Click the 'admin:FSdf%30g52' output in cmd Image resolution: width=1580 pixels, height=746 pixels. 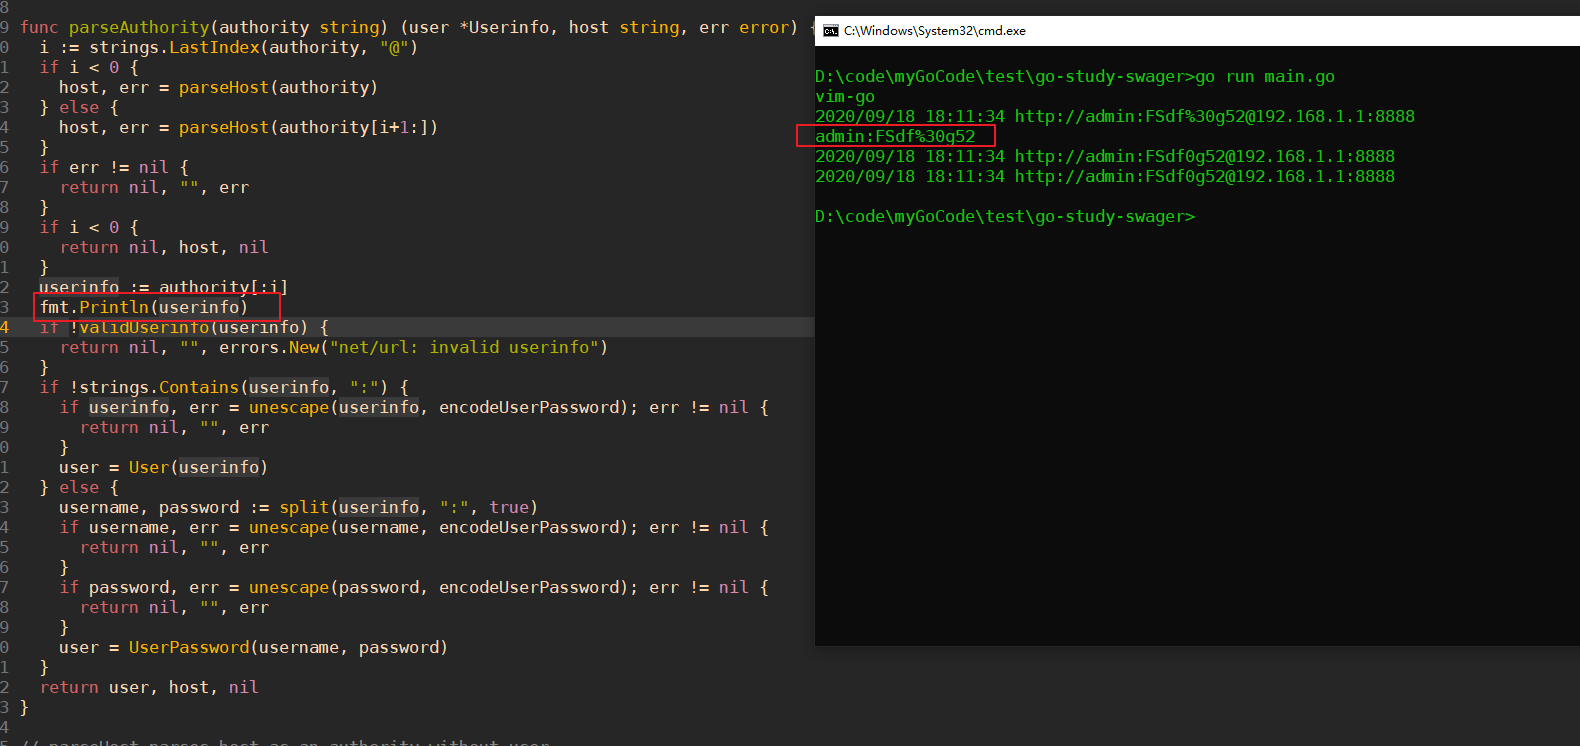click(895, 137)
